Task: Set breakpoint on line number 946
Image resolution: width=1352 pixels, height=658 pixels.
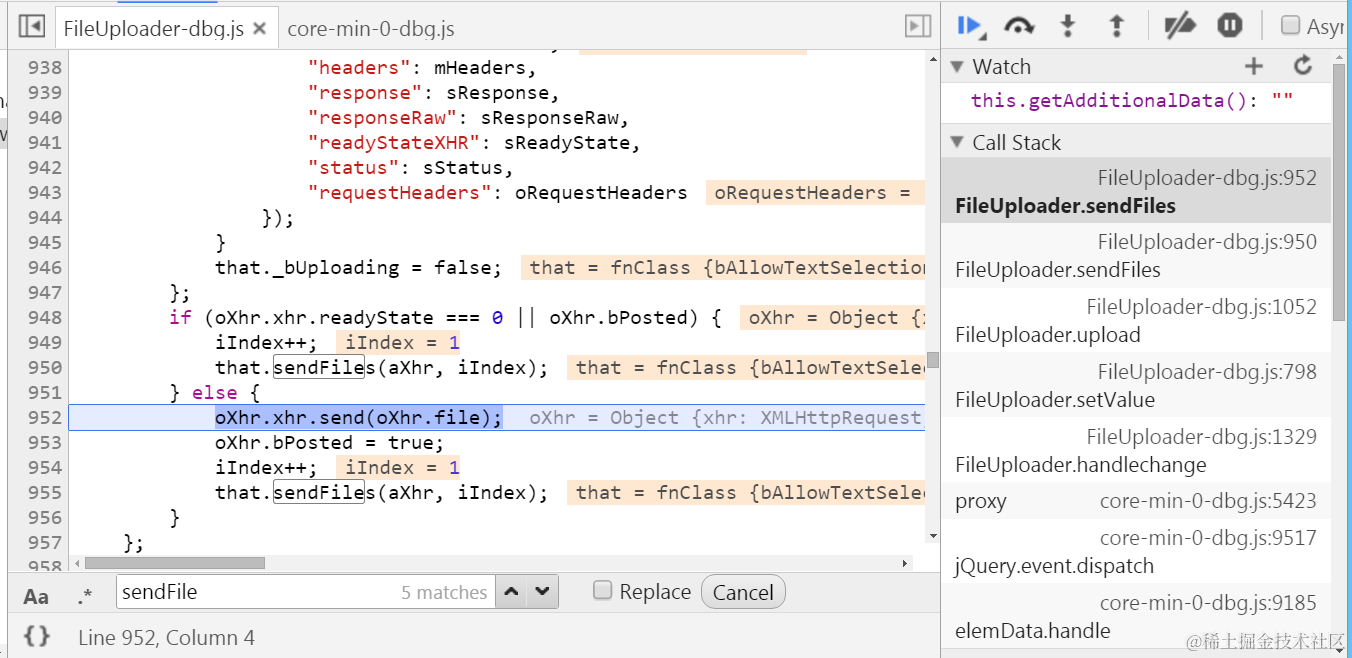Action: [x=45, y=267]
